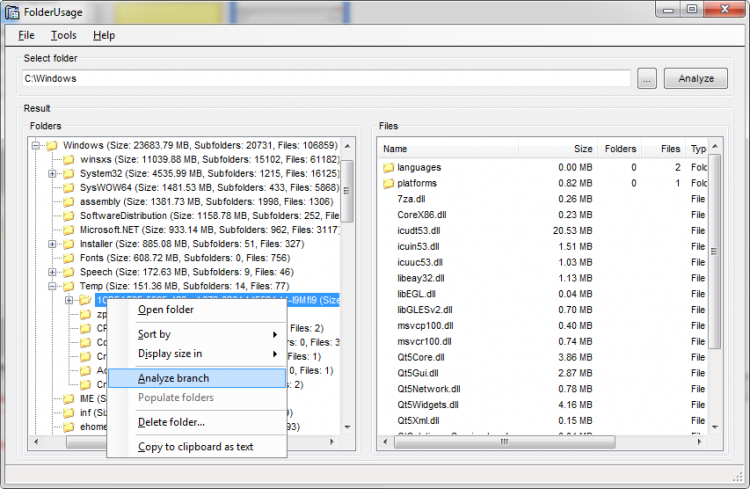Open the File menu

[26, 35]
